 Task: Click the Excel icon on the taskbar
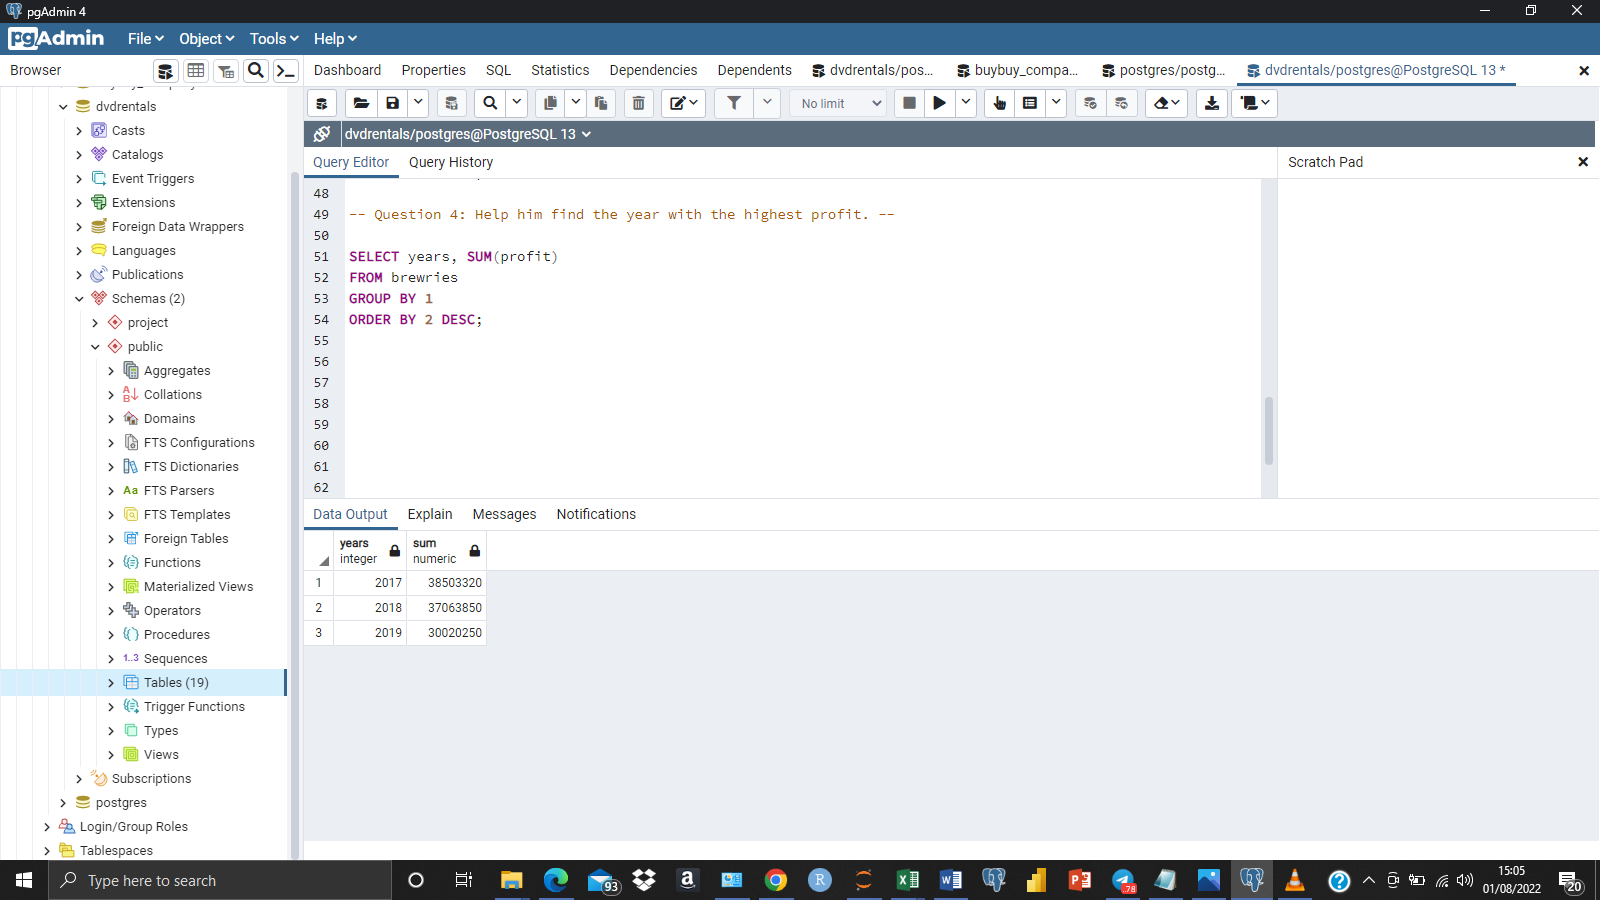907,881
